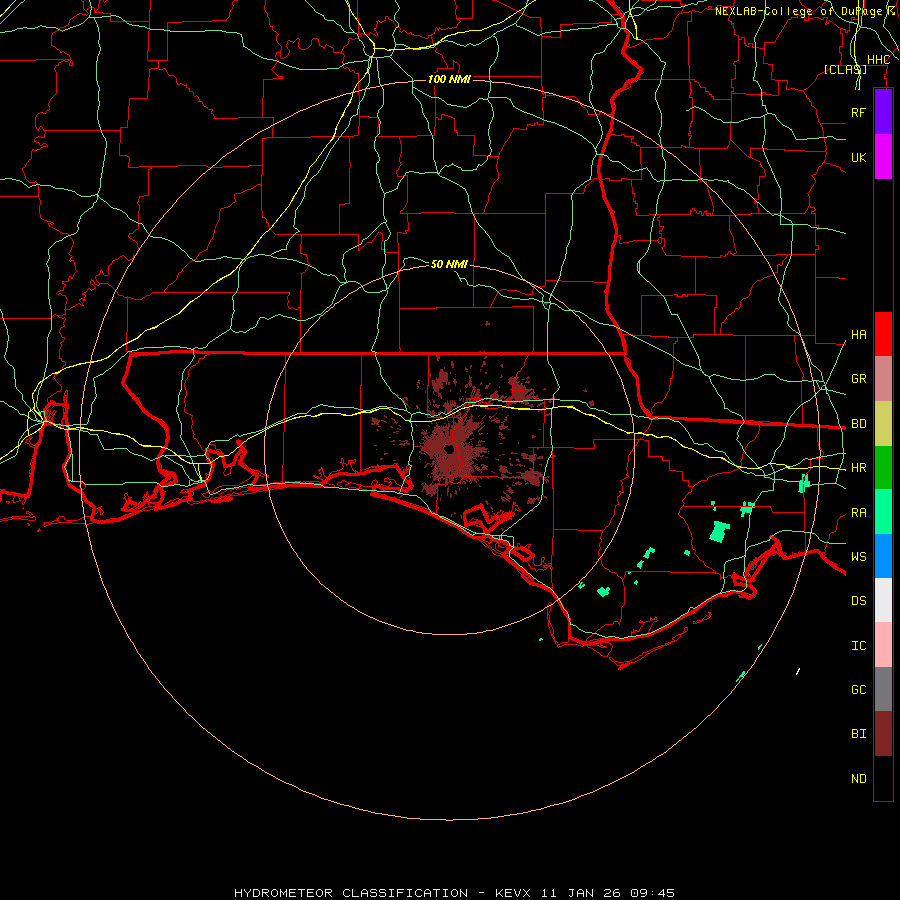Viewport: 900px width, 900px height.
Task: Click the KEVX station identifier
Action: [514, 893]
